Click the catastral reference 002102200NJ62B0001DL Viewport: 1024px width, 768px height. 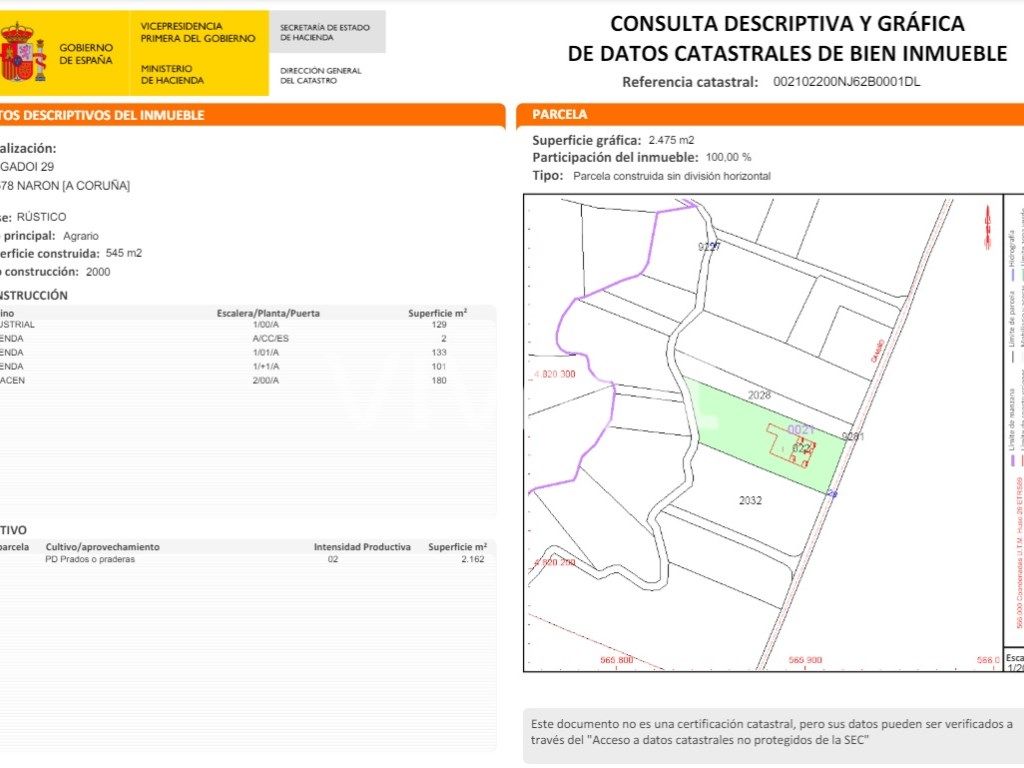pos(847,82)
